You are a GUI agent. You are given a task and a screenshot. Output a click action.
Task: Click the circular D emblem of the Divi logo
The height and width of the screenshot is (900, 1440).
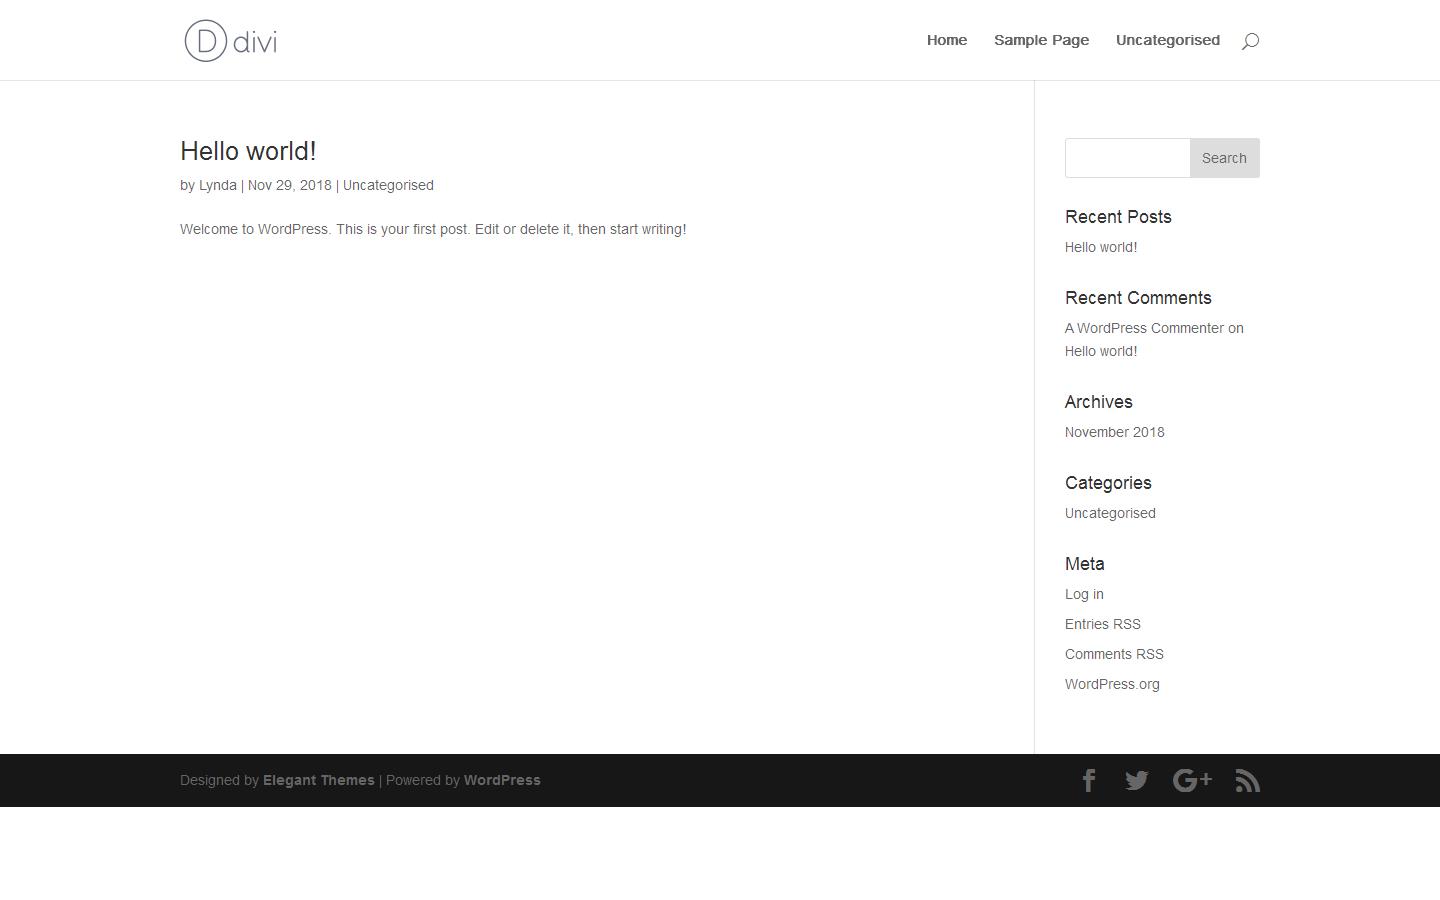coord(203,40)
